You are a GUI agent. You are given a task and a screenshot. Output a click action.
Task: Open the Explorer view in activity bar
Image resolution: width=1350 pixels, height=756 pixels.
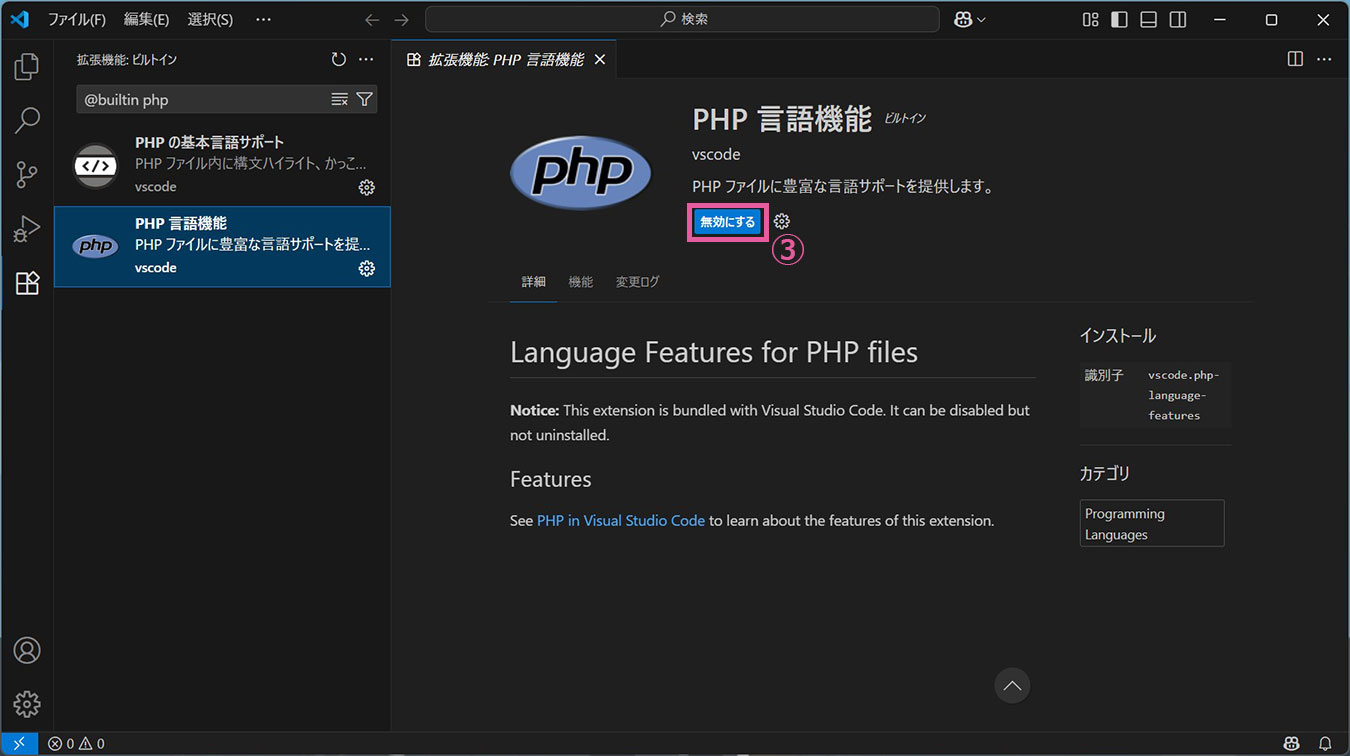pos(27,67)
